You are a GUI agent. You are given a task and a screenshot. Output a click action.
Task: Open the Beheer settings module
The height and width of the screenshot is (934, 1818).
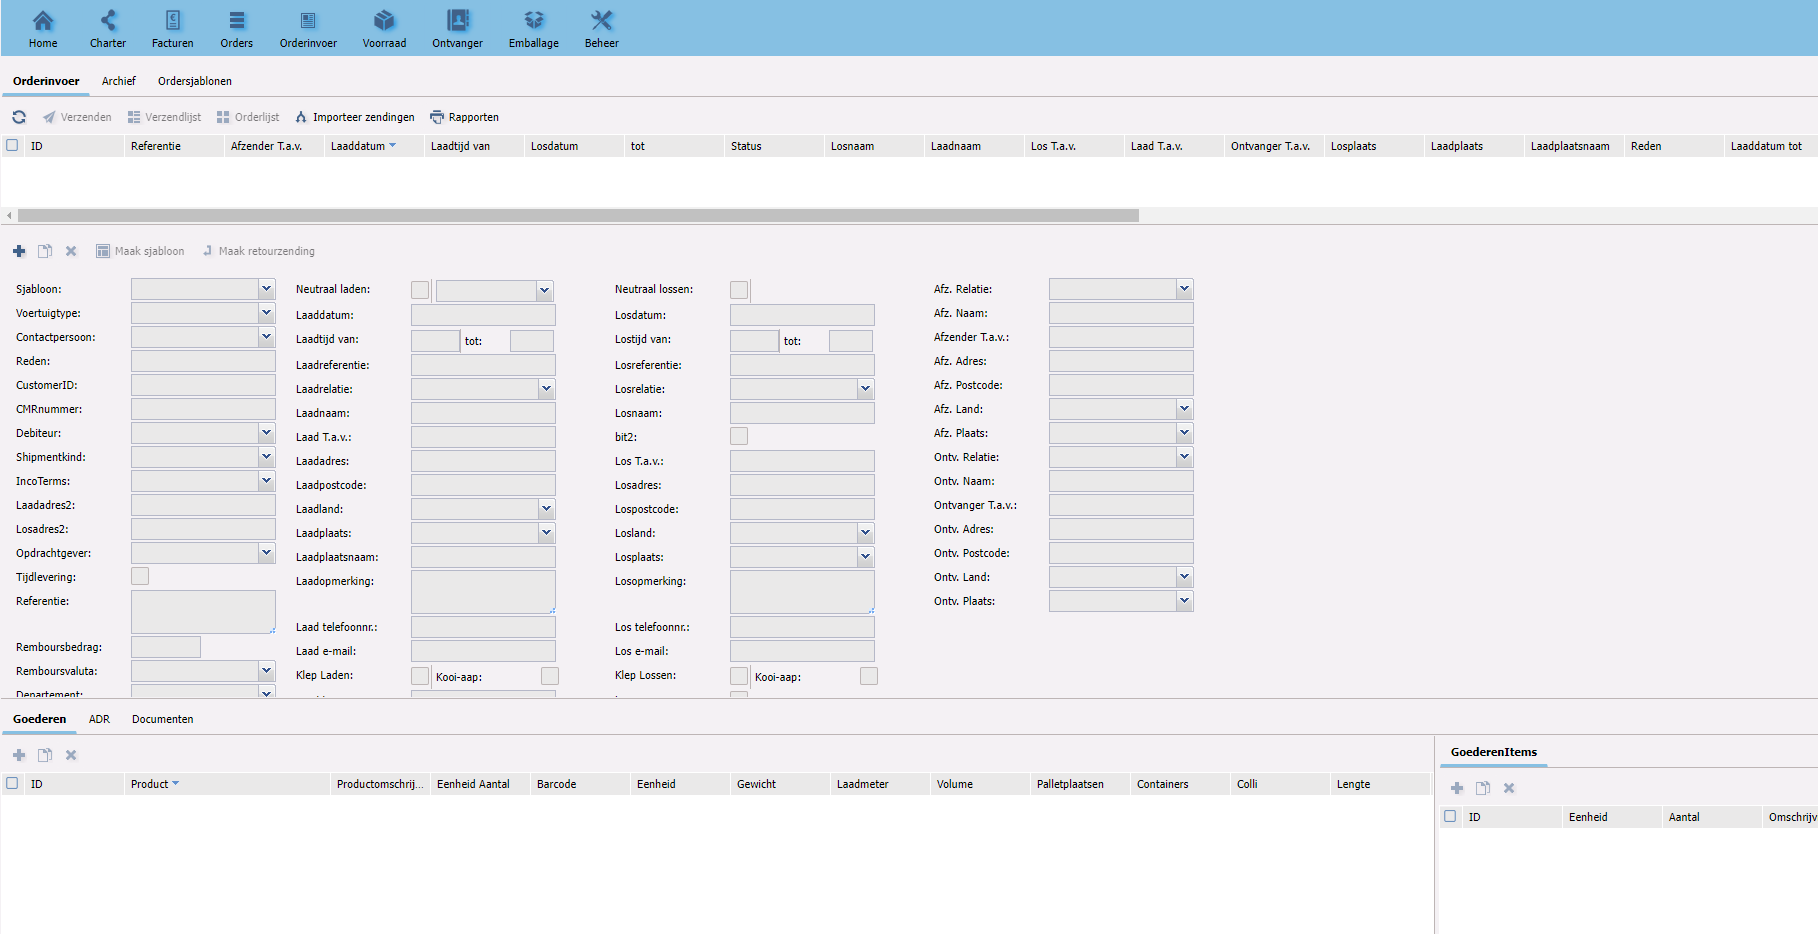pos(602,29)
